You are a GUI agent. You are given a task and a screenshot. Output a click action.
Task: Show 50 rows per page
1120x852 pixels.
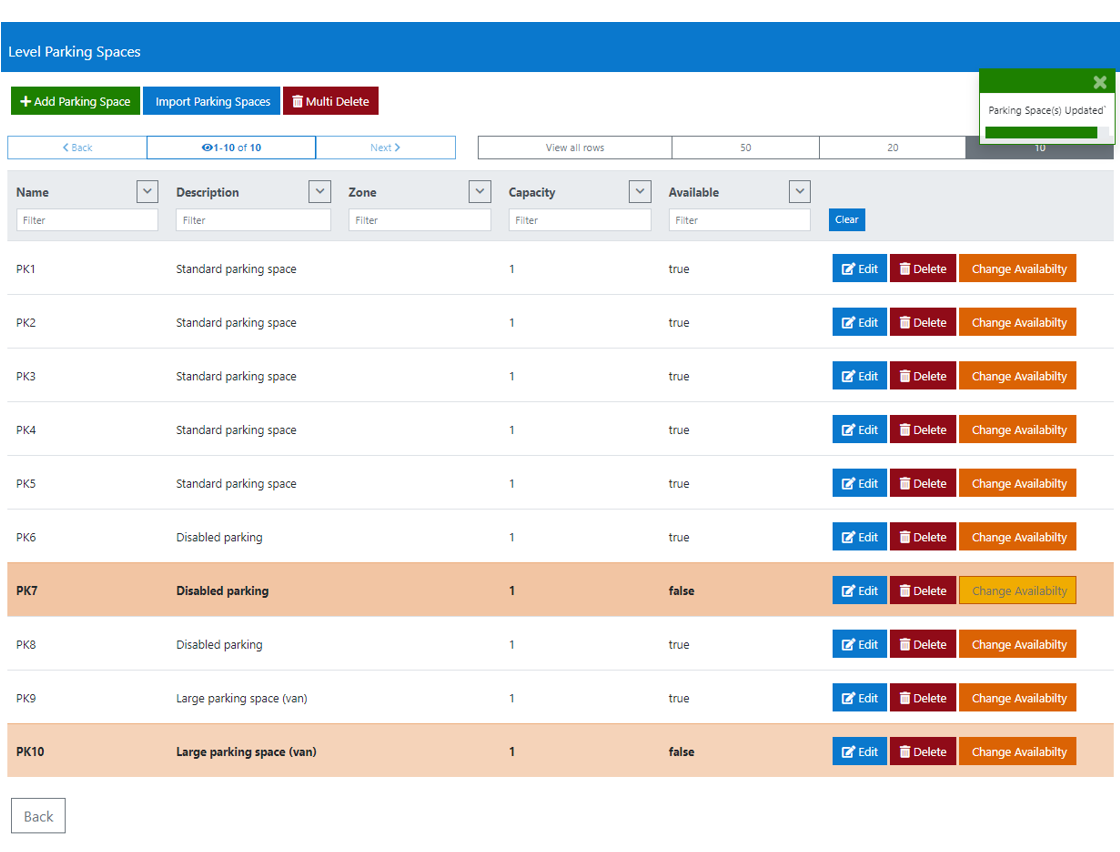coord(746,148)
